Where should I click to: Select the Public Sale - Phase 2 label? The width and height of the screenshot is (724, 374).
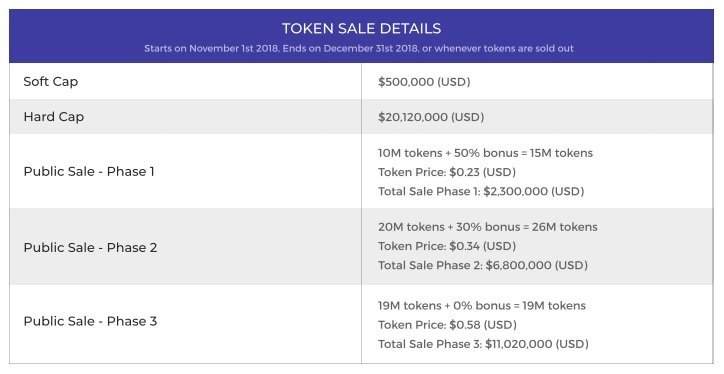click(x=90, y=247)
